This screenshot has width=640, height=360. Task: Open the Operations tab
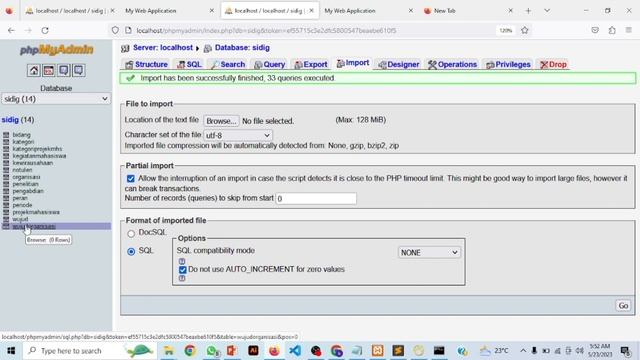[x=452, y=64]
